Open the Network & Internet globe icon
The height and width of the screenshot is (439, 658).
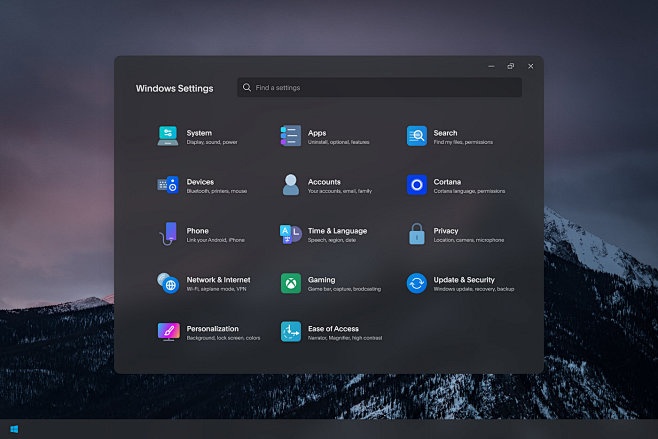pos(168,283)
